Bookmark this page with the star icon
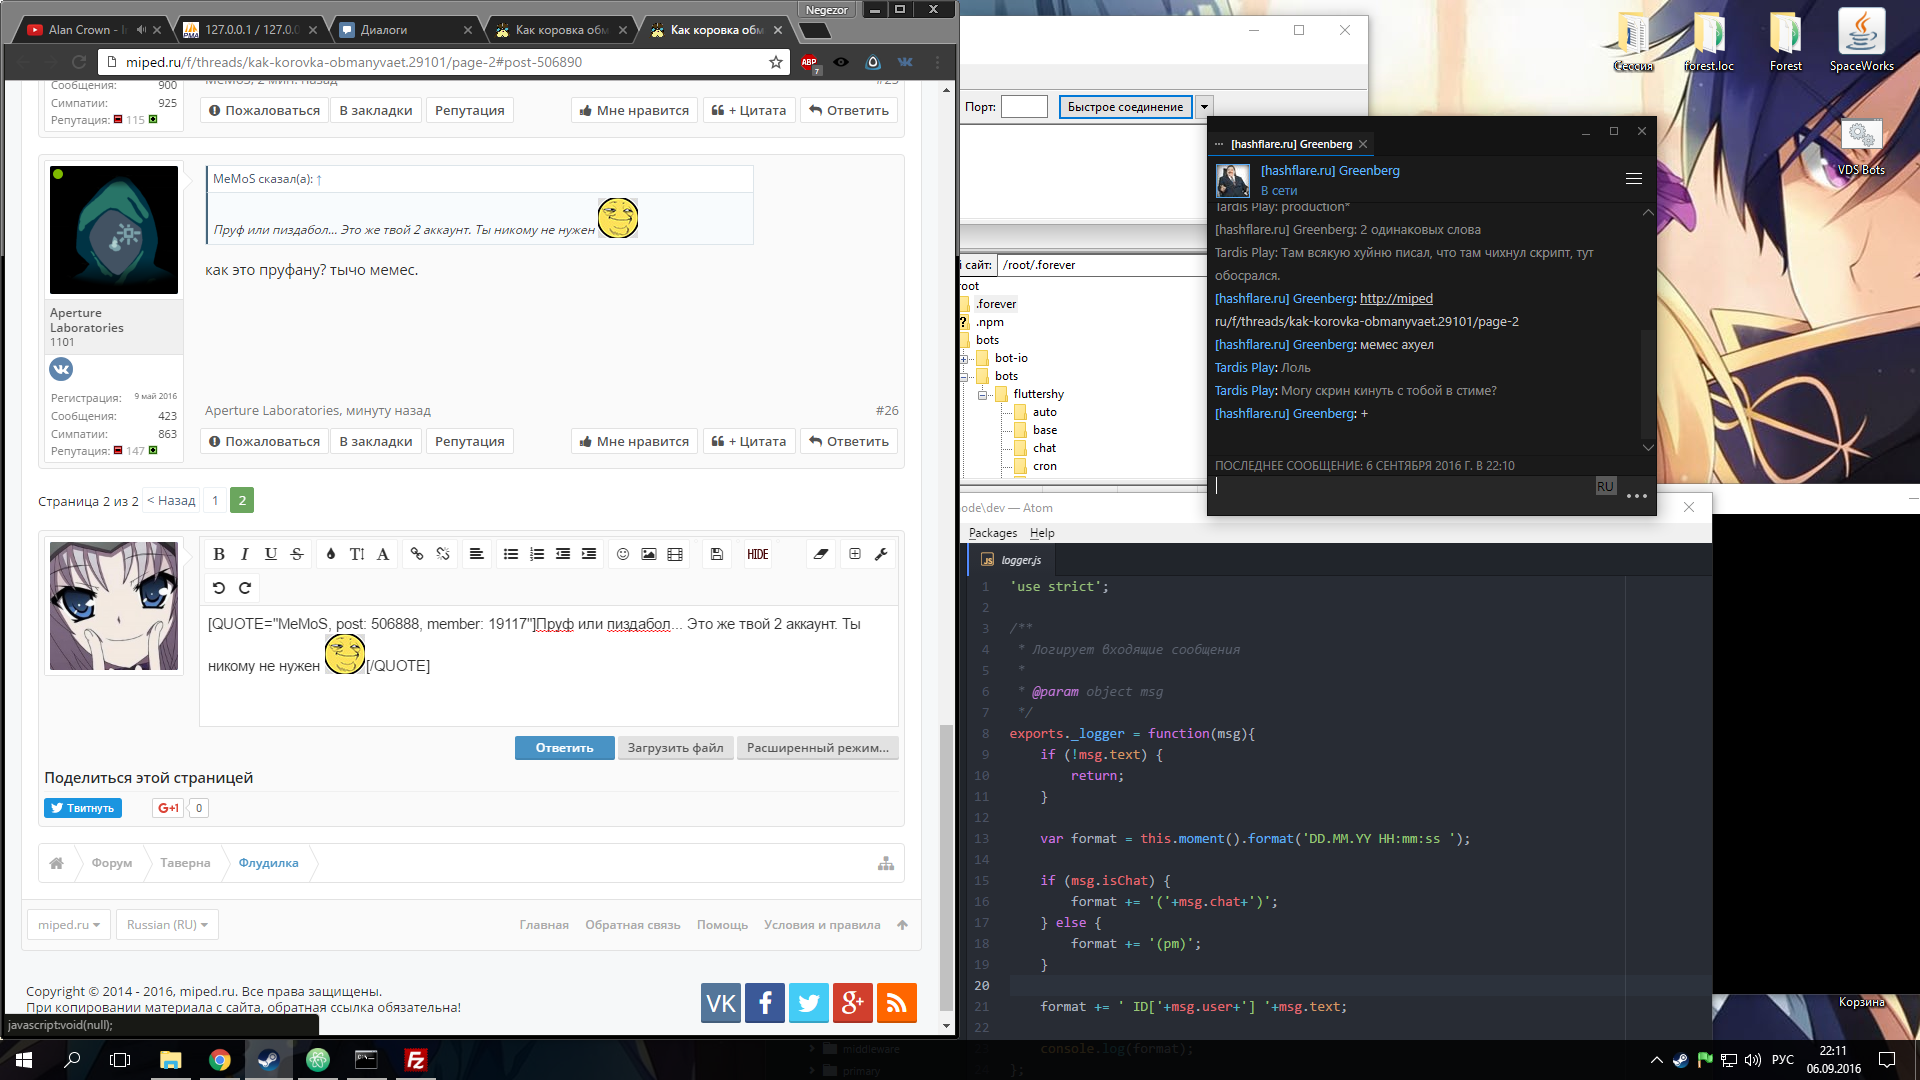The width and height of the screenshot is (1920, 1080). tap(776, 62)
